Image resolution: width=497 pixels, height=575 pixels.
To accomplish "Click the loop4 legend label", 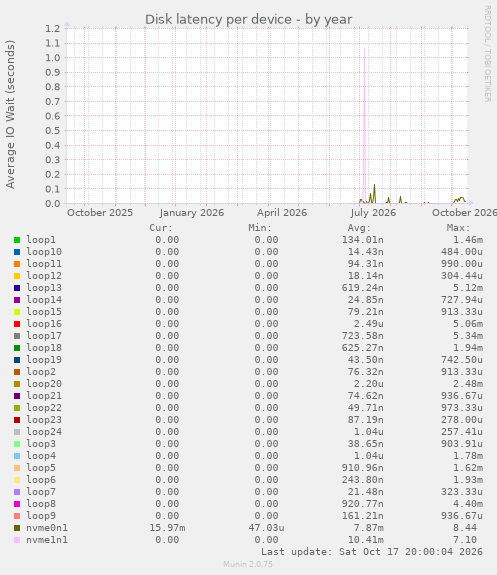I will click(41, 456).
